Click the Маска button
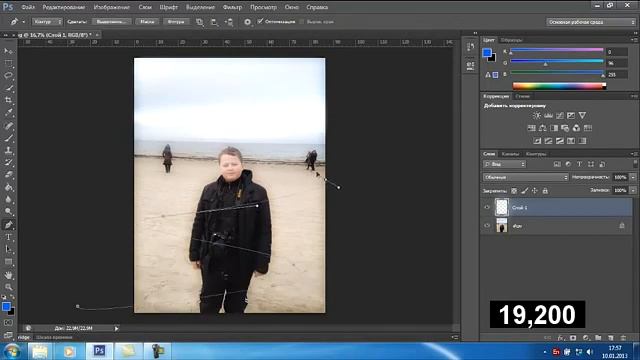 pyautogui.click(x=147, y=22)
